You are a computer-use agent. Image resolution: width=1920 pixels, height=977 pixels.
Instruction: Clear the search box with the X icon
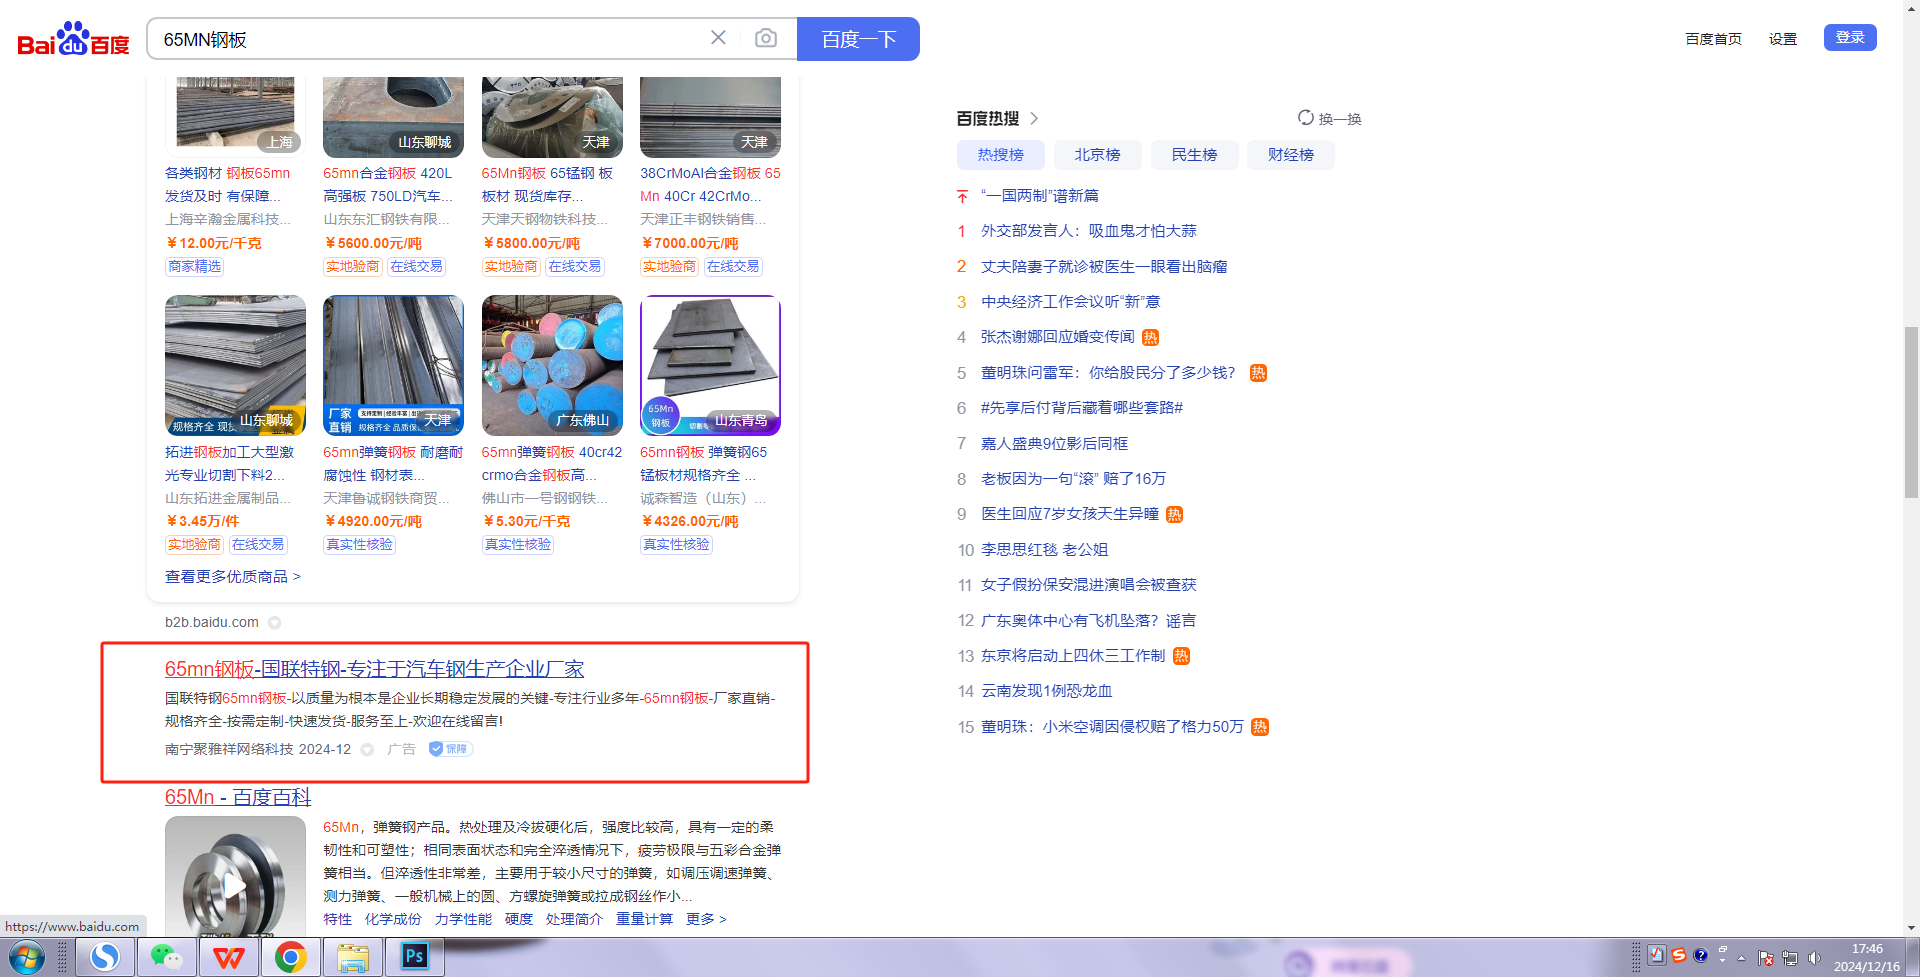point(718,38)
